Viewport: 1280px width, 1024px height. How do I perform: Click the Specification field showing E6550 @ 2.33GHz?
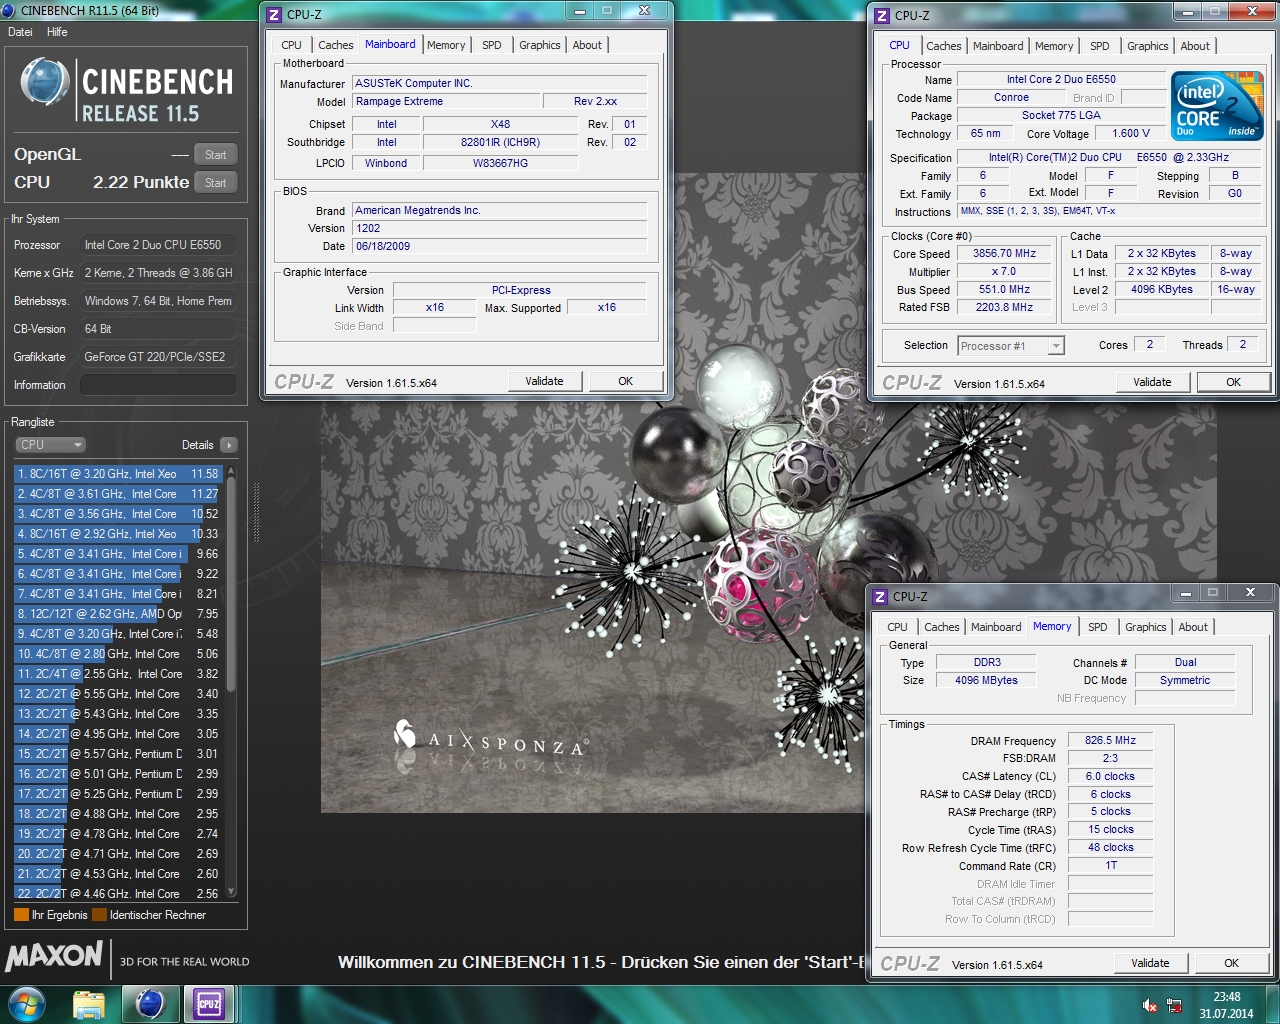[x=1109, y=158]
